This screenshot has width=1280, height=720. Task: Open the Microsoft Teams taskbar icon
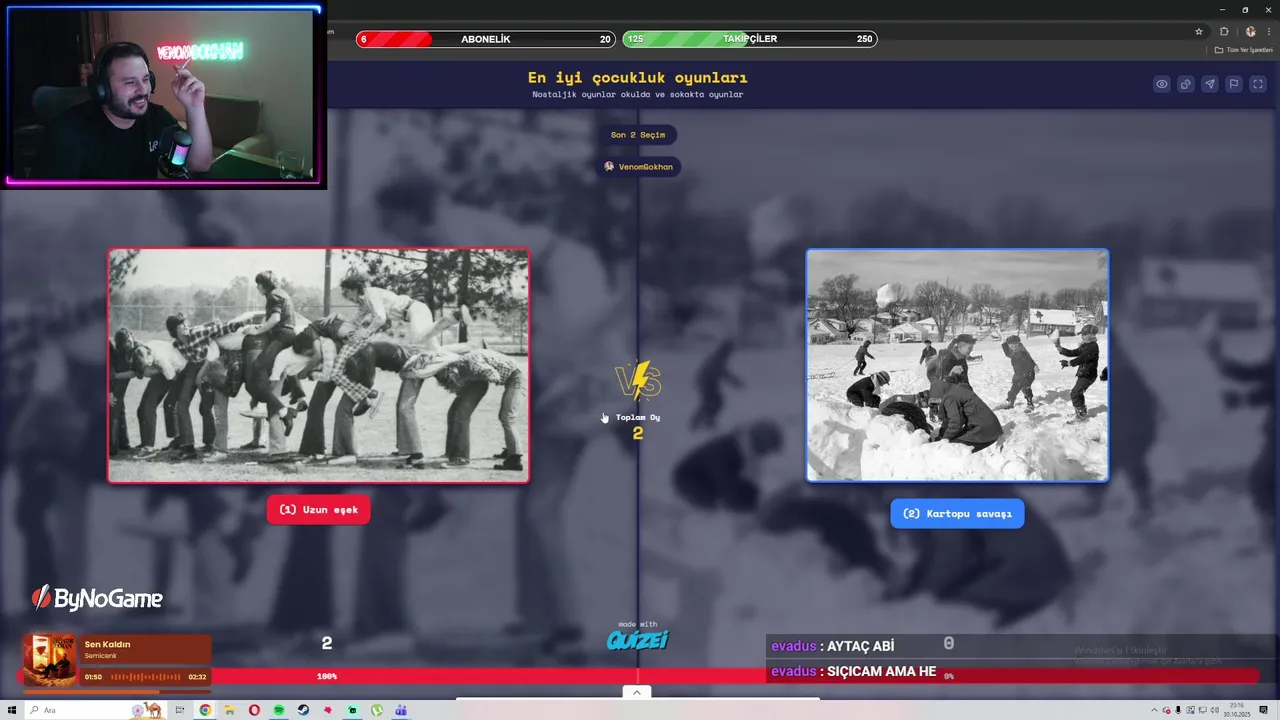click(x=401, y=710)
